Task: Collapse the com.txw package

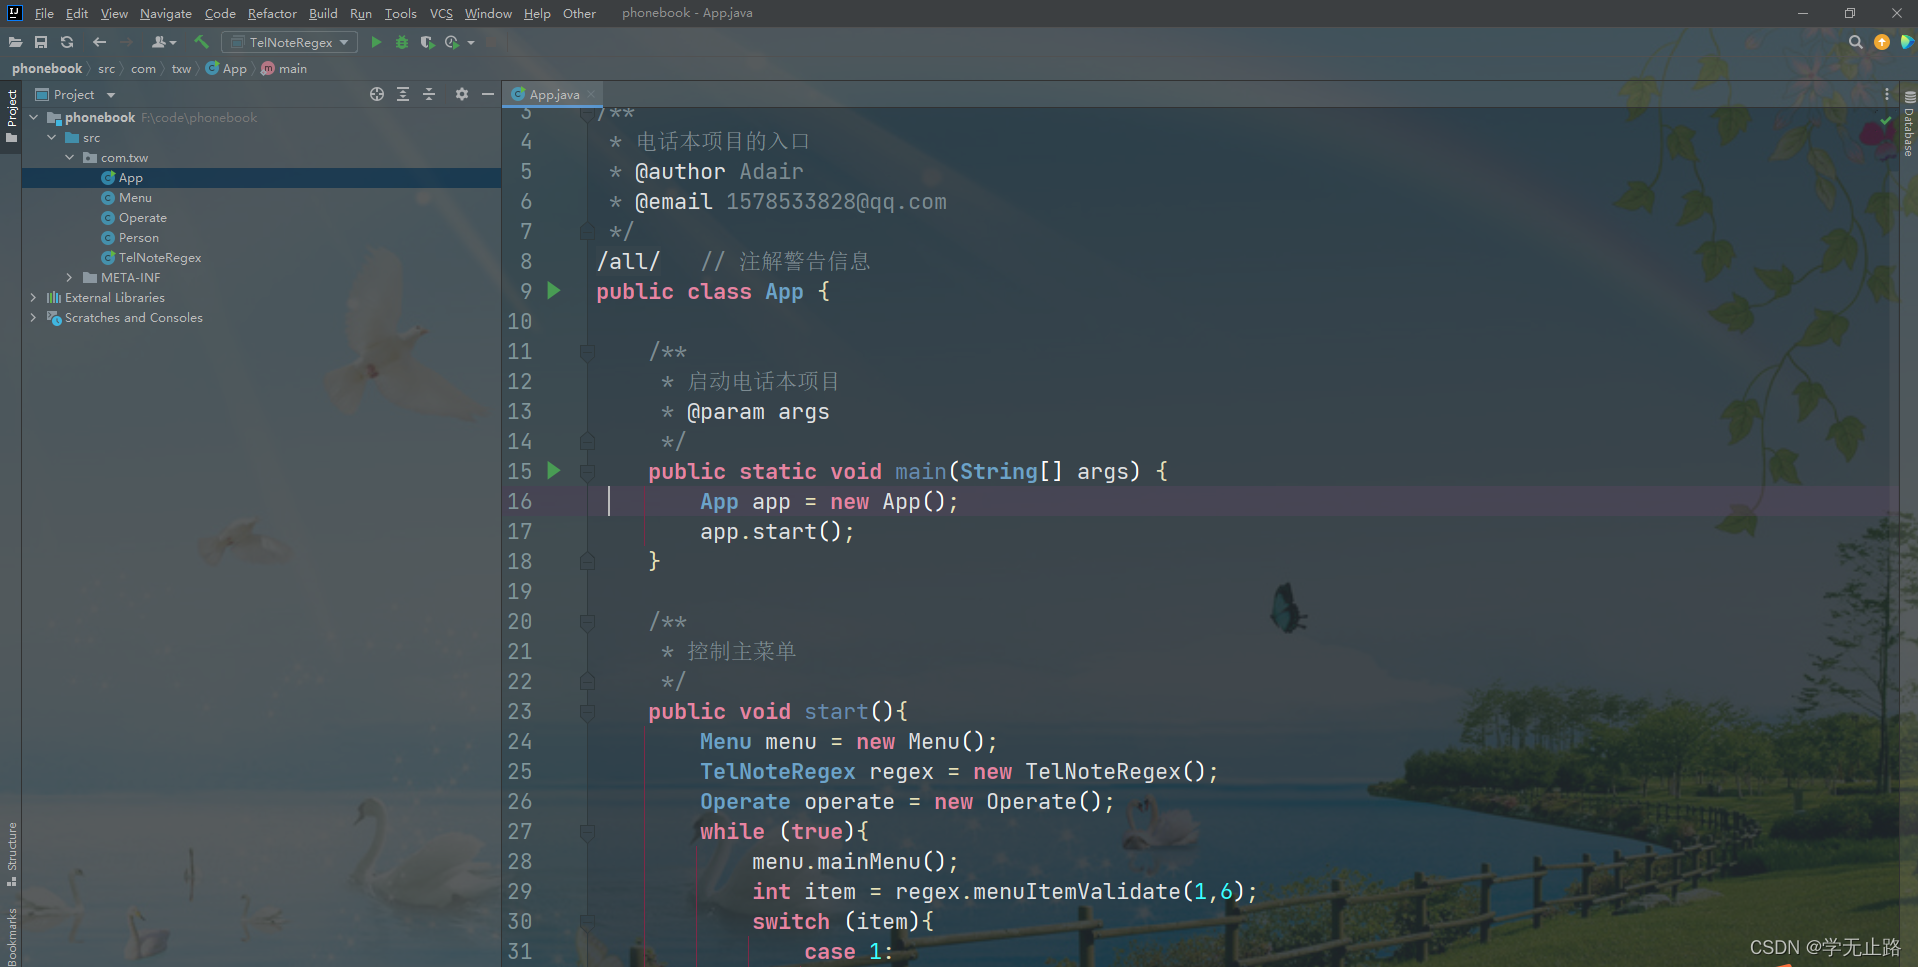Action: coord(69,158)
